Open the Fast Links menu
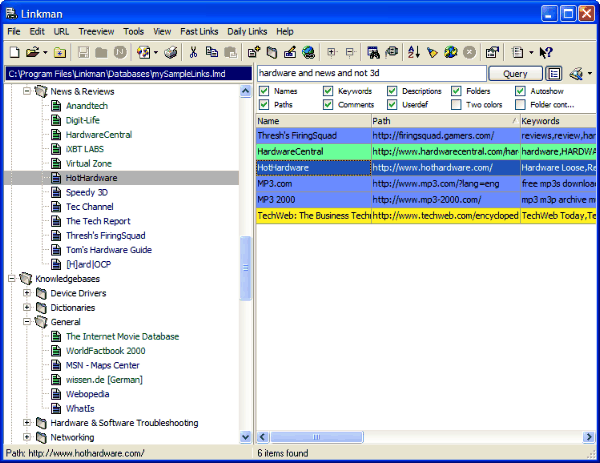600x463 pixels. (x=199, y=31)
